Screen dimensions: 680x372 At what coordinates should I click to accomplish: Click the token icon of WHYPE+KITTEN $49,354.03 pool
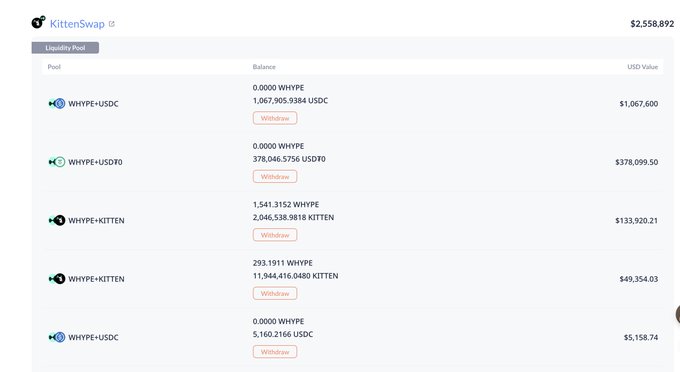[x=57, y=279]
